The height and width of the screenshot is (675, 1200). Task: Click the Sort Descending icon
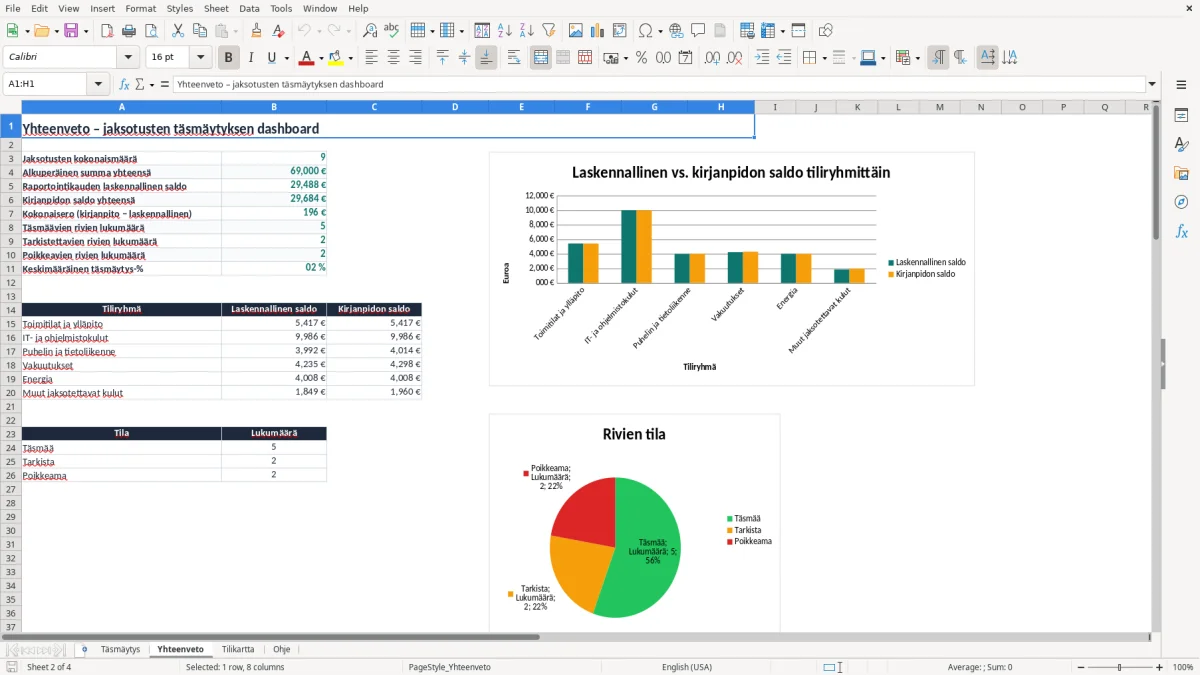[x=526, y=31]
